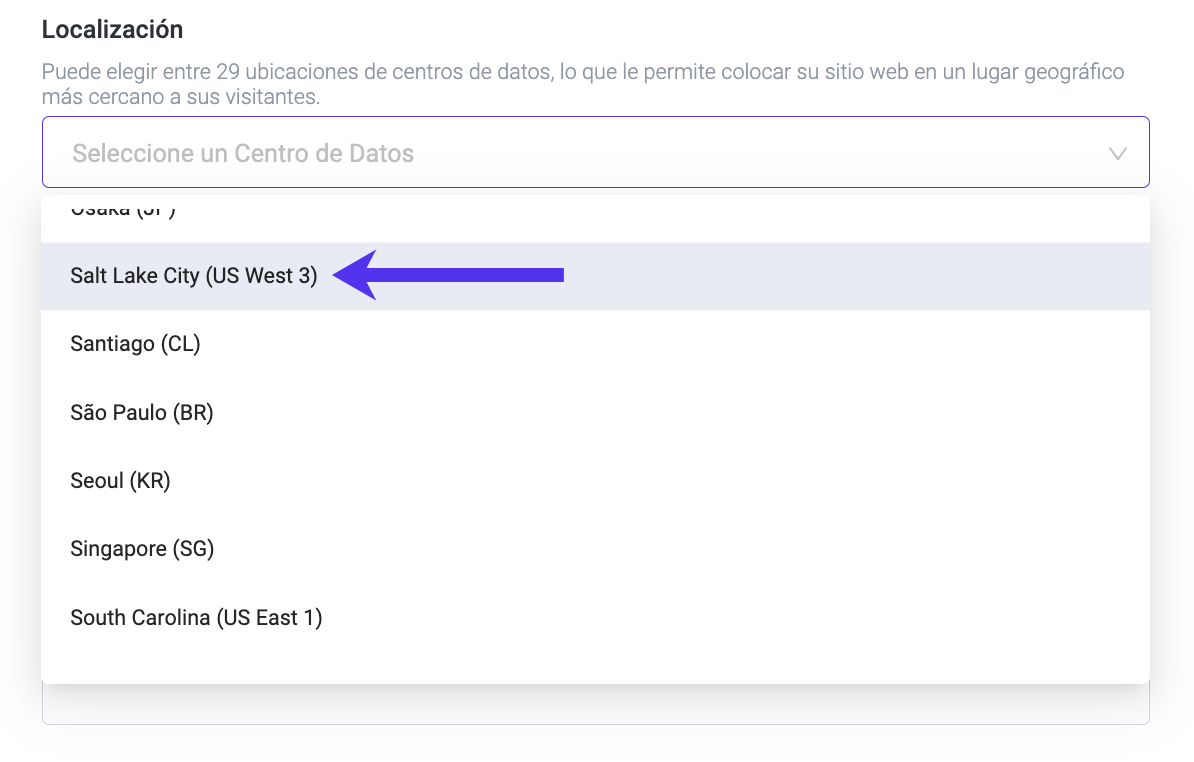Click the '(BR)' country code text
This screenshot has height=762, width=1194.
pos(193,412)
